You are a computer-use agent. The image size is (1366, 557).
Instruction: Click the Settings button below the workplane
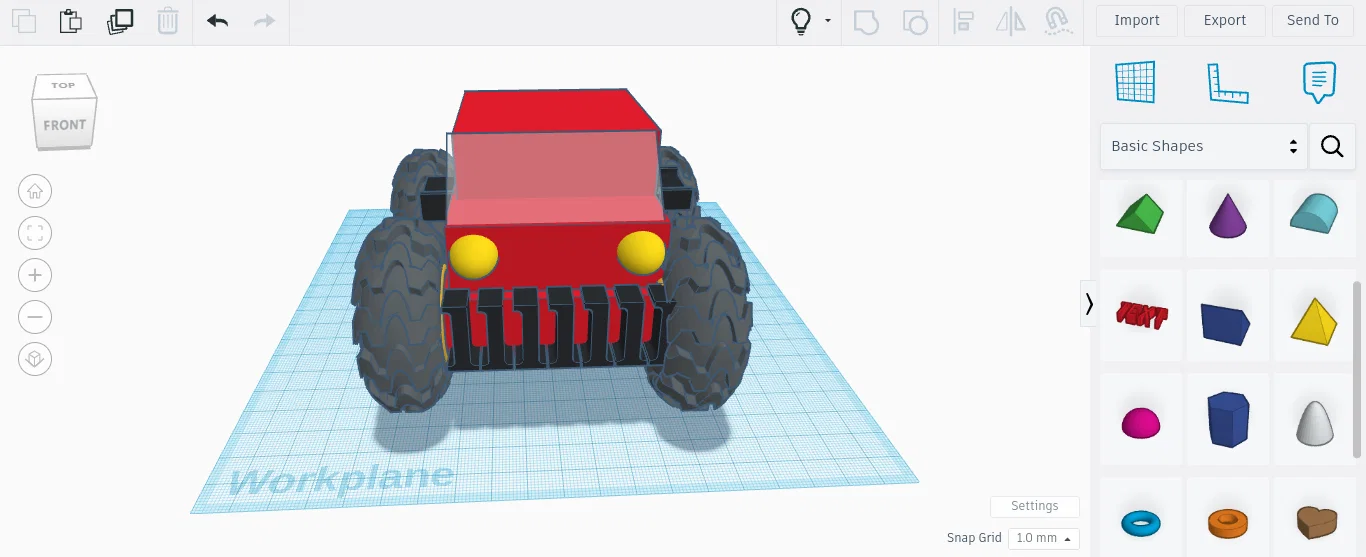coord(1035,506)
